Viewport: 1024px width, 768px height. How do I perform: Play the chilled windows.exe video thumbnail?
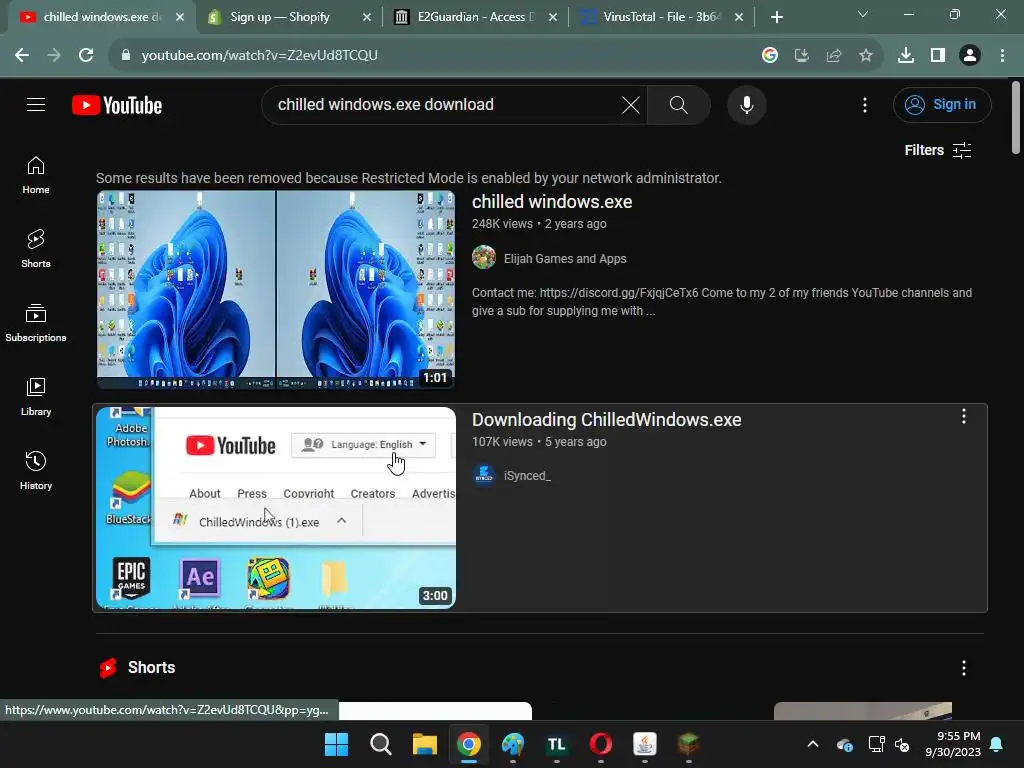pyautogui.click(x=276, y=289)
